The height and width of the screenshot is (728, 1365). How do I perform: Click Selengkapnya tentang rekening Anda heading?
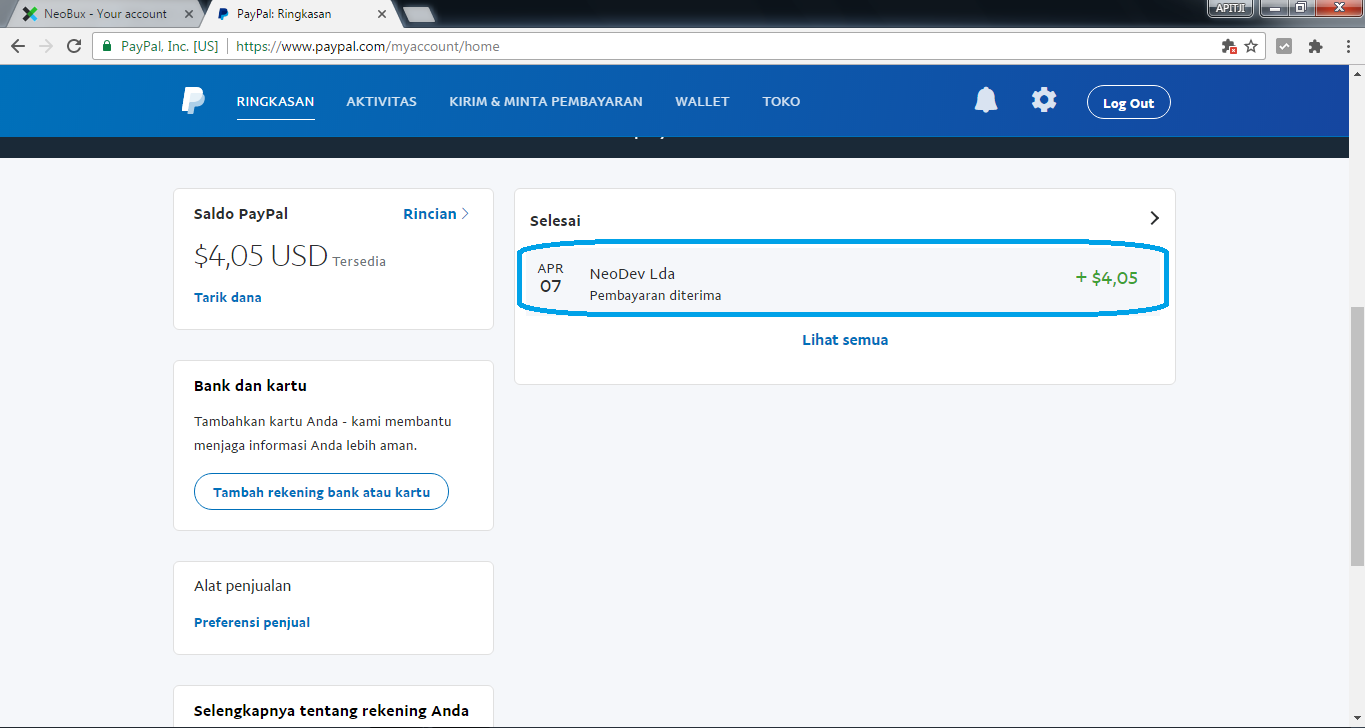pos(331,711)
